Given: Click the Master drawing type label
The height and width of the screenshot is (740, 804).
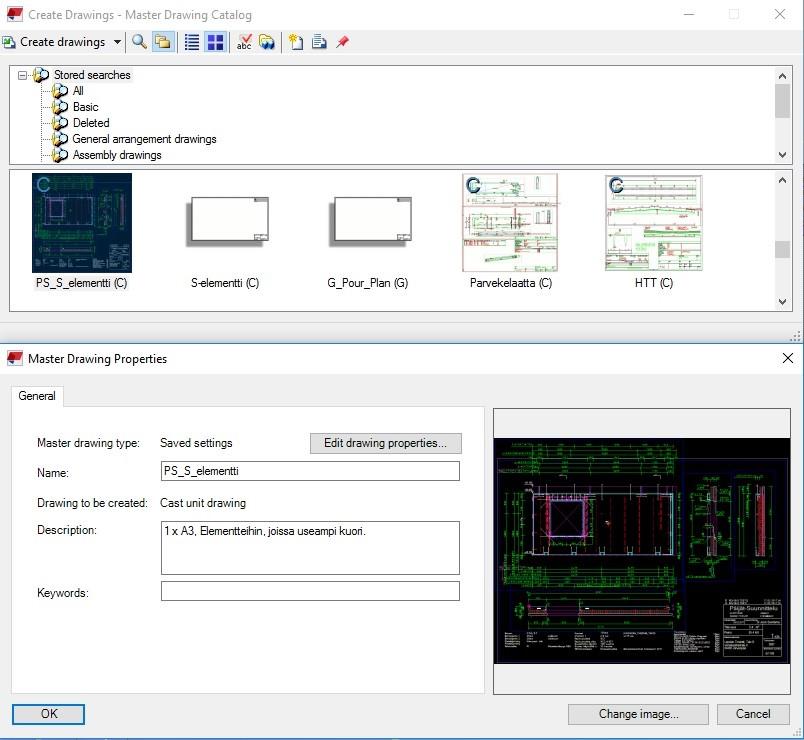Looking at the screenshot, I should [x=88, y=443].
